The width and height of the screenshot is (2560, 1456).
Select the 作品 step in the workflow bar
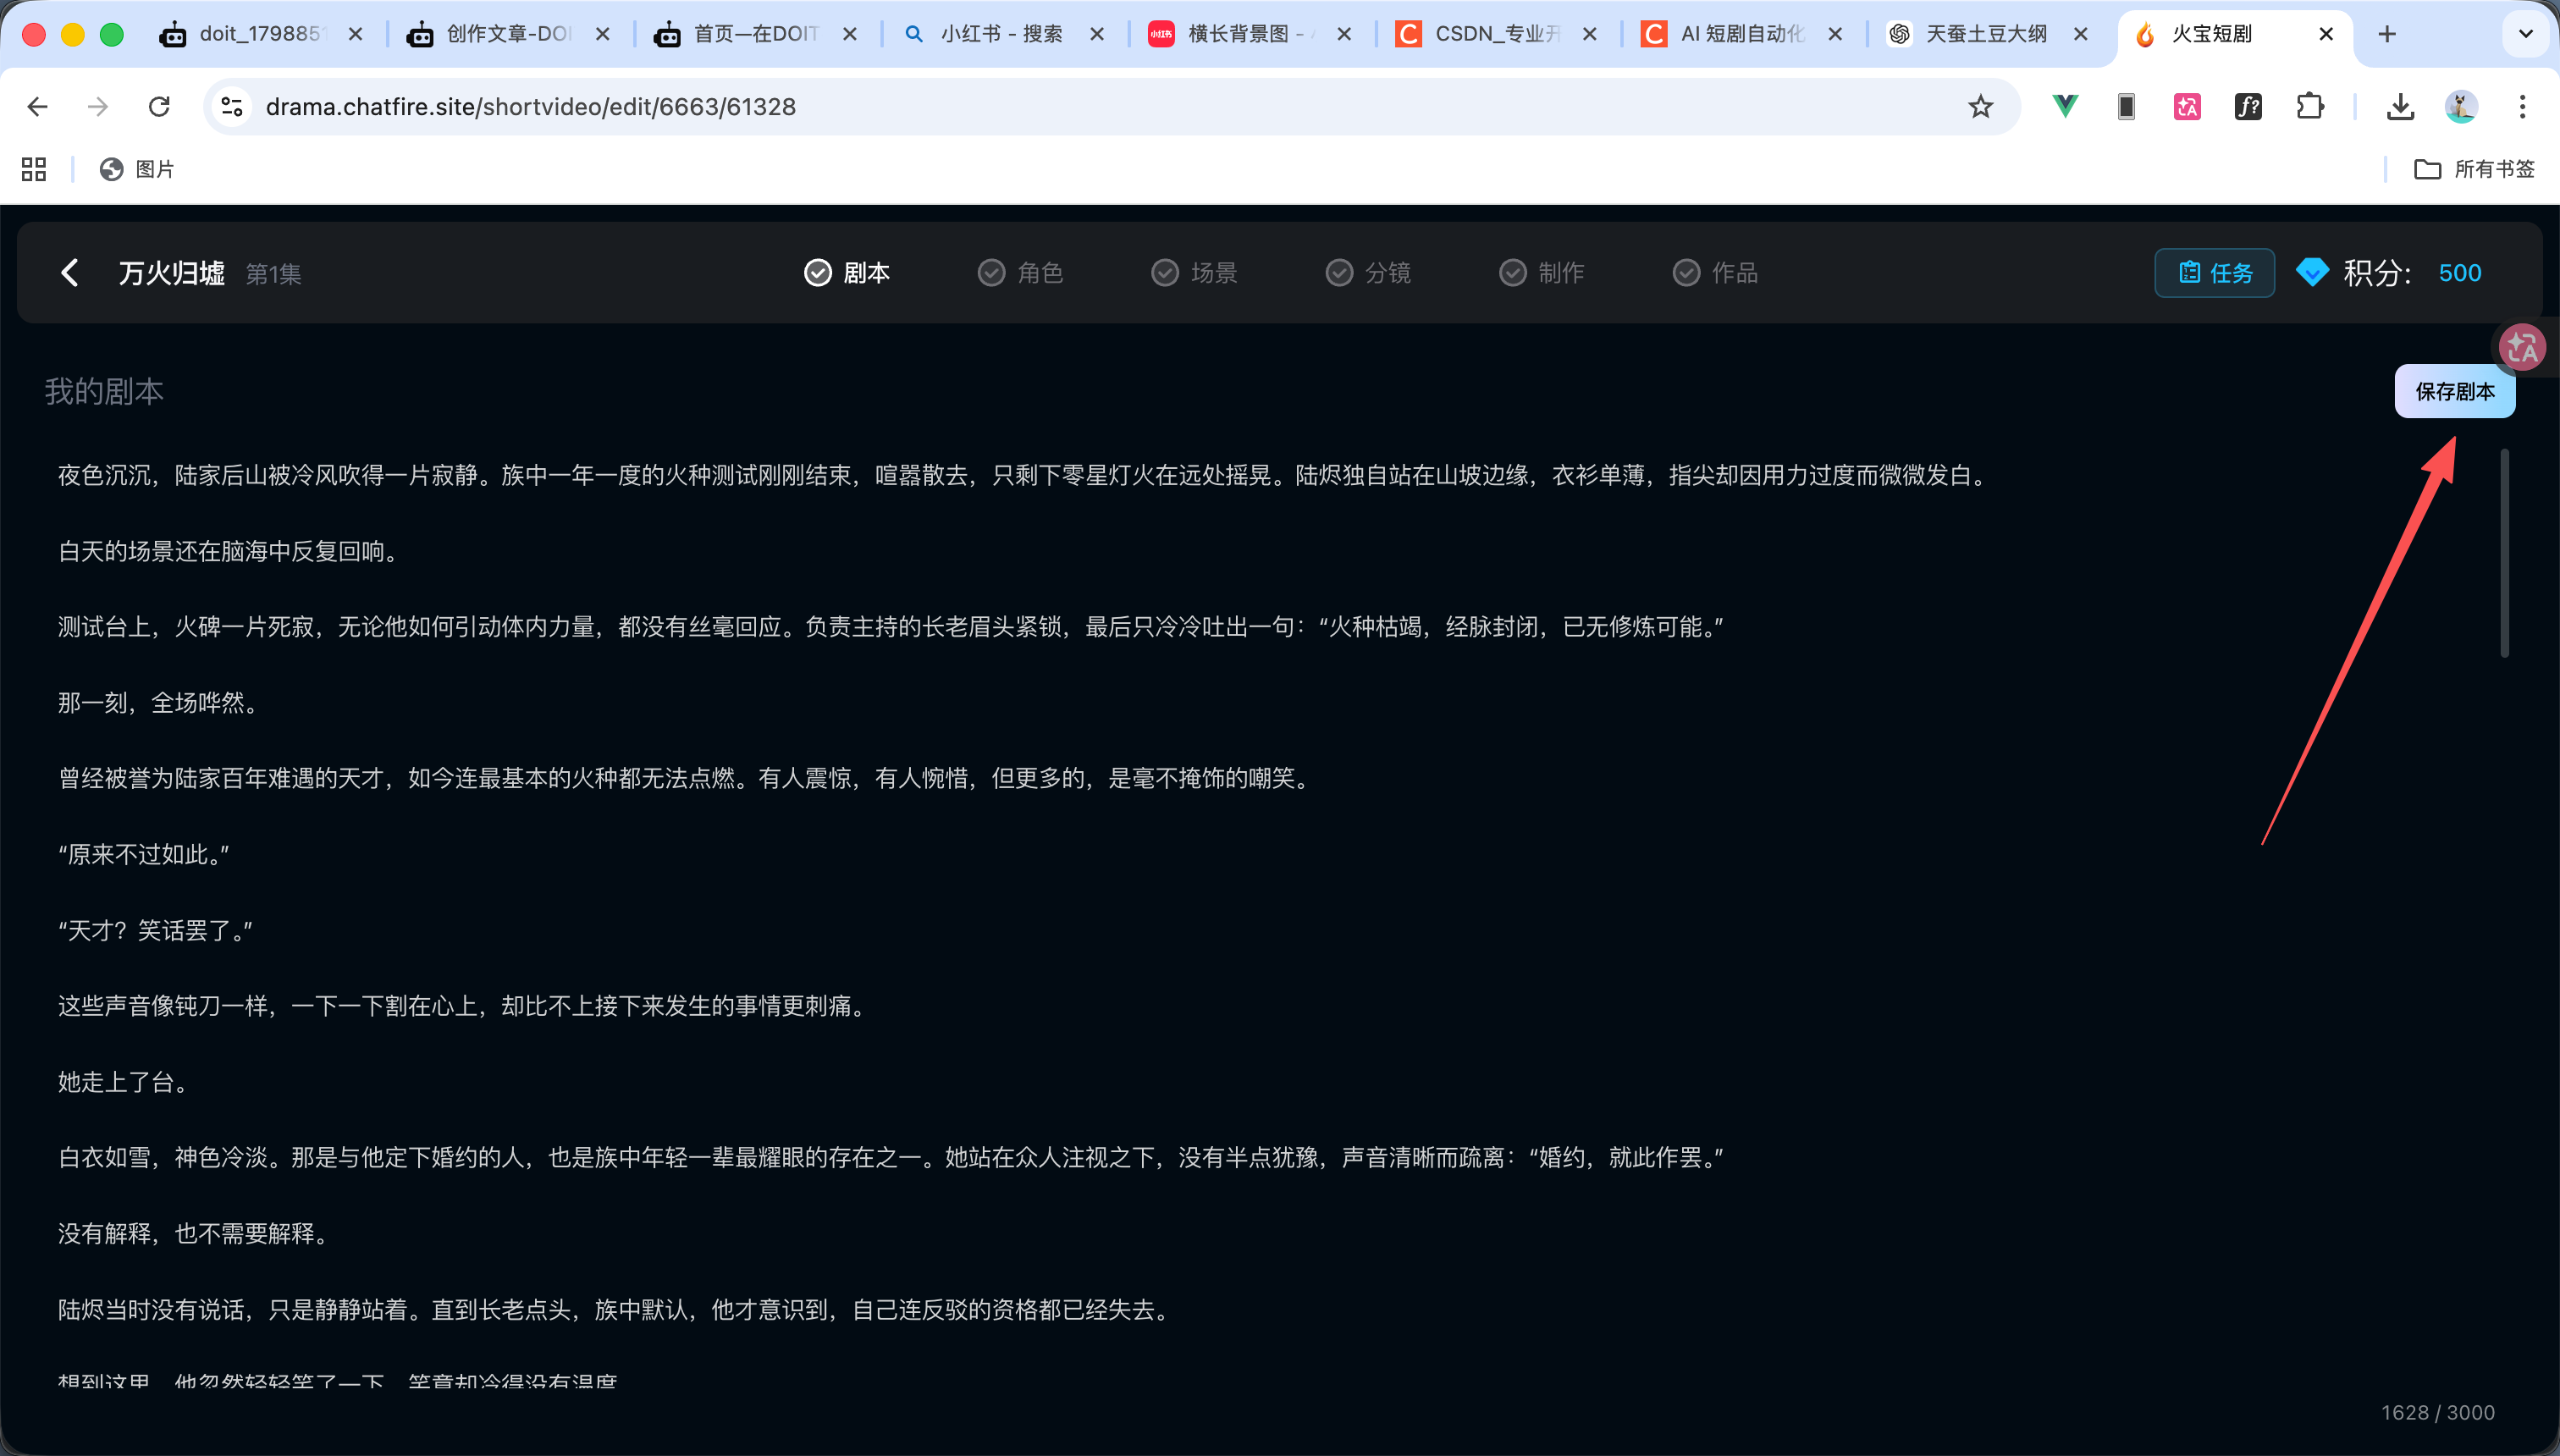(1714, 272)
